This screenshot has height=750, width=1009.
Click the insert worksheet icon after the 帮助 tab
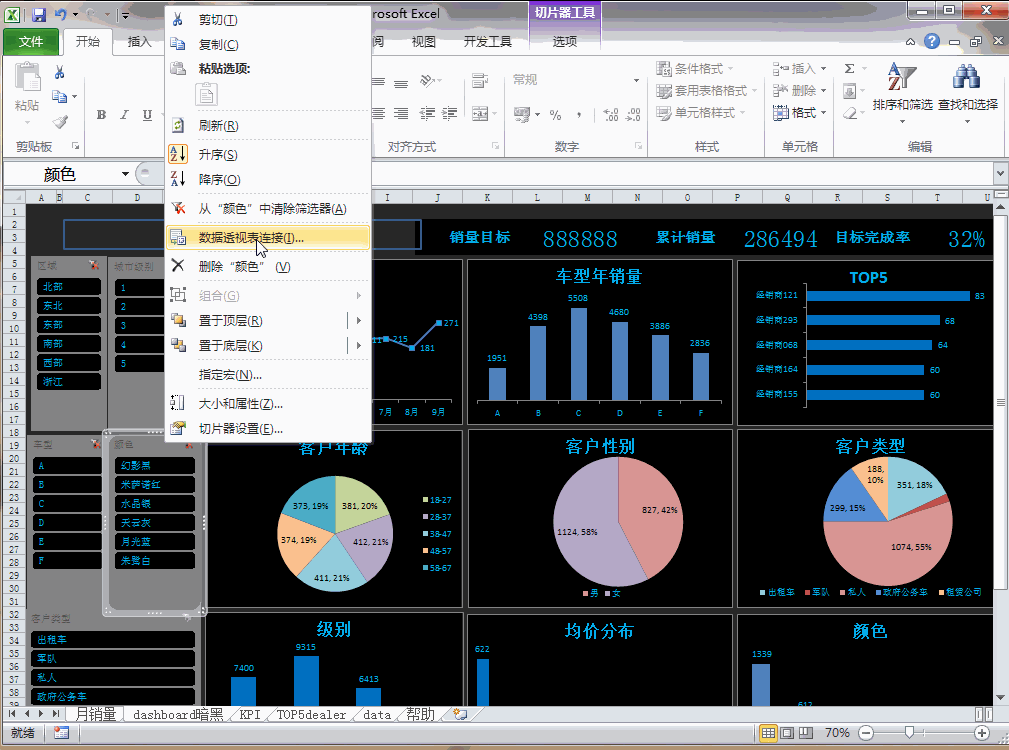click(x=459, y=714)
